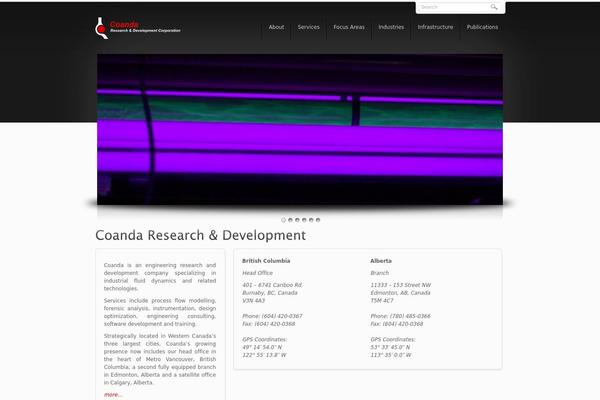Click the Coanda Research & Development heading

[201, 235]
